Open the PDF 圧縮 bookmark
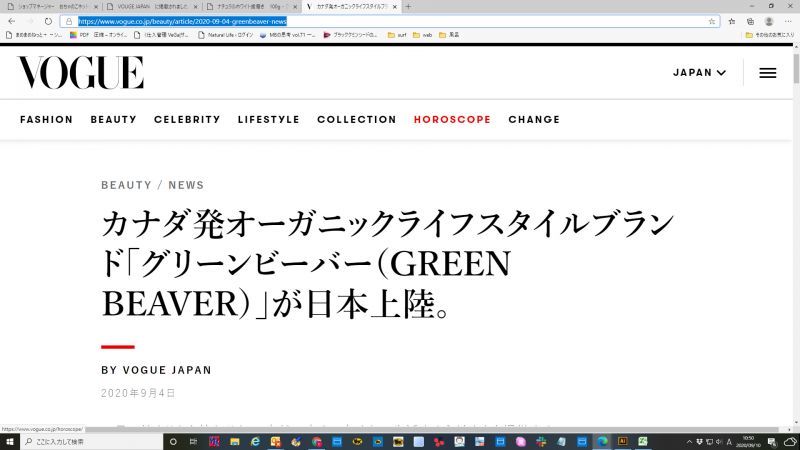 click(x=98, y=35)
